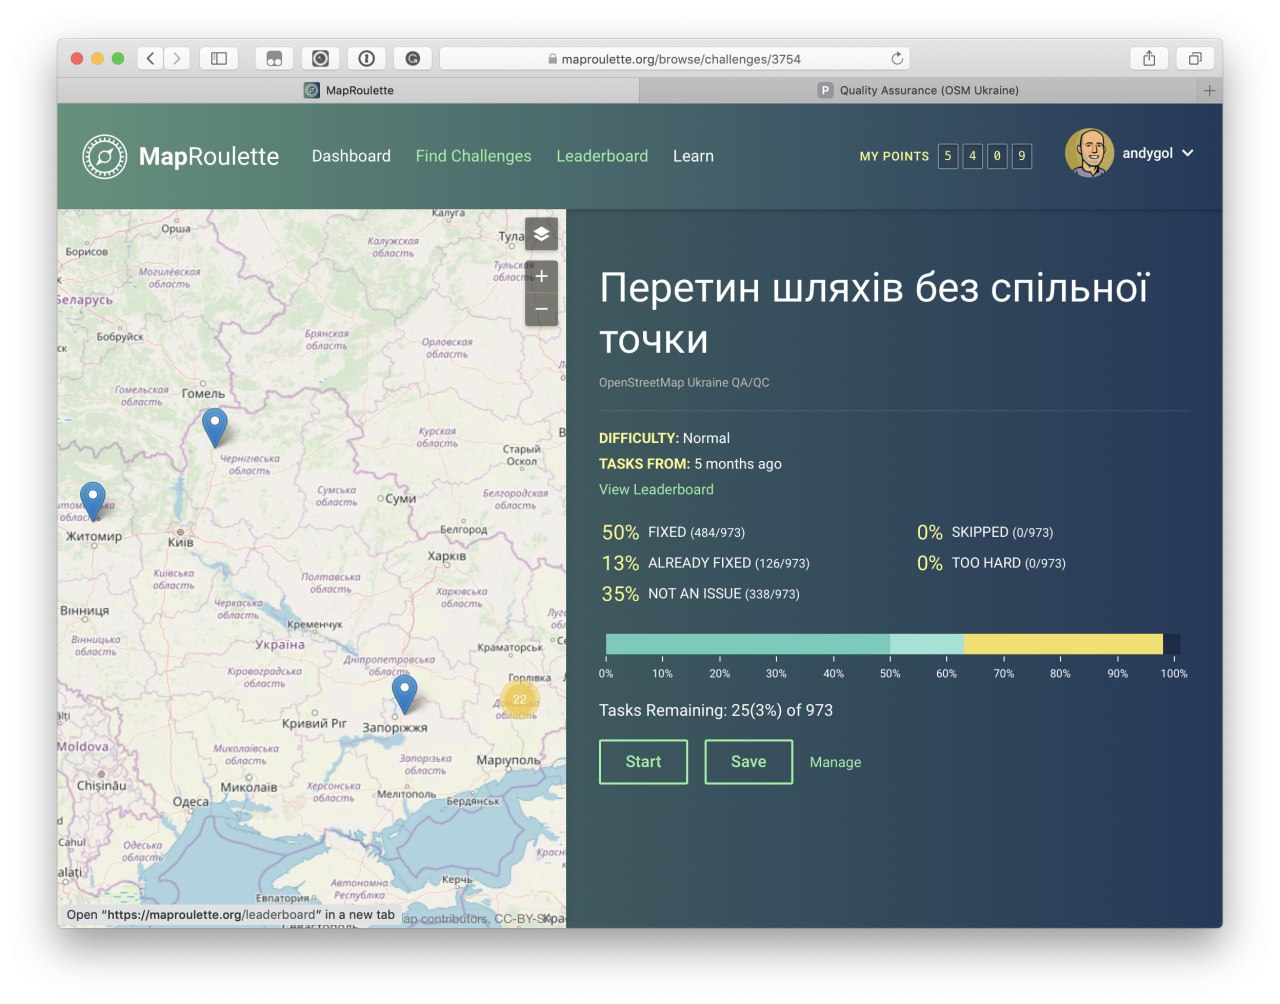Add a new Safari tab
This screenshot has height=1004, width=1280.
pyautogui.click(x=1210, y=90)
